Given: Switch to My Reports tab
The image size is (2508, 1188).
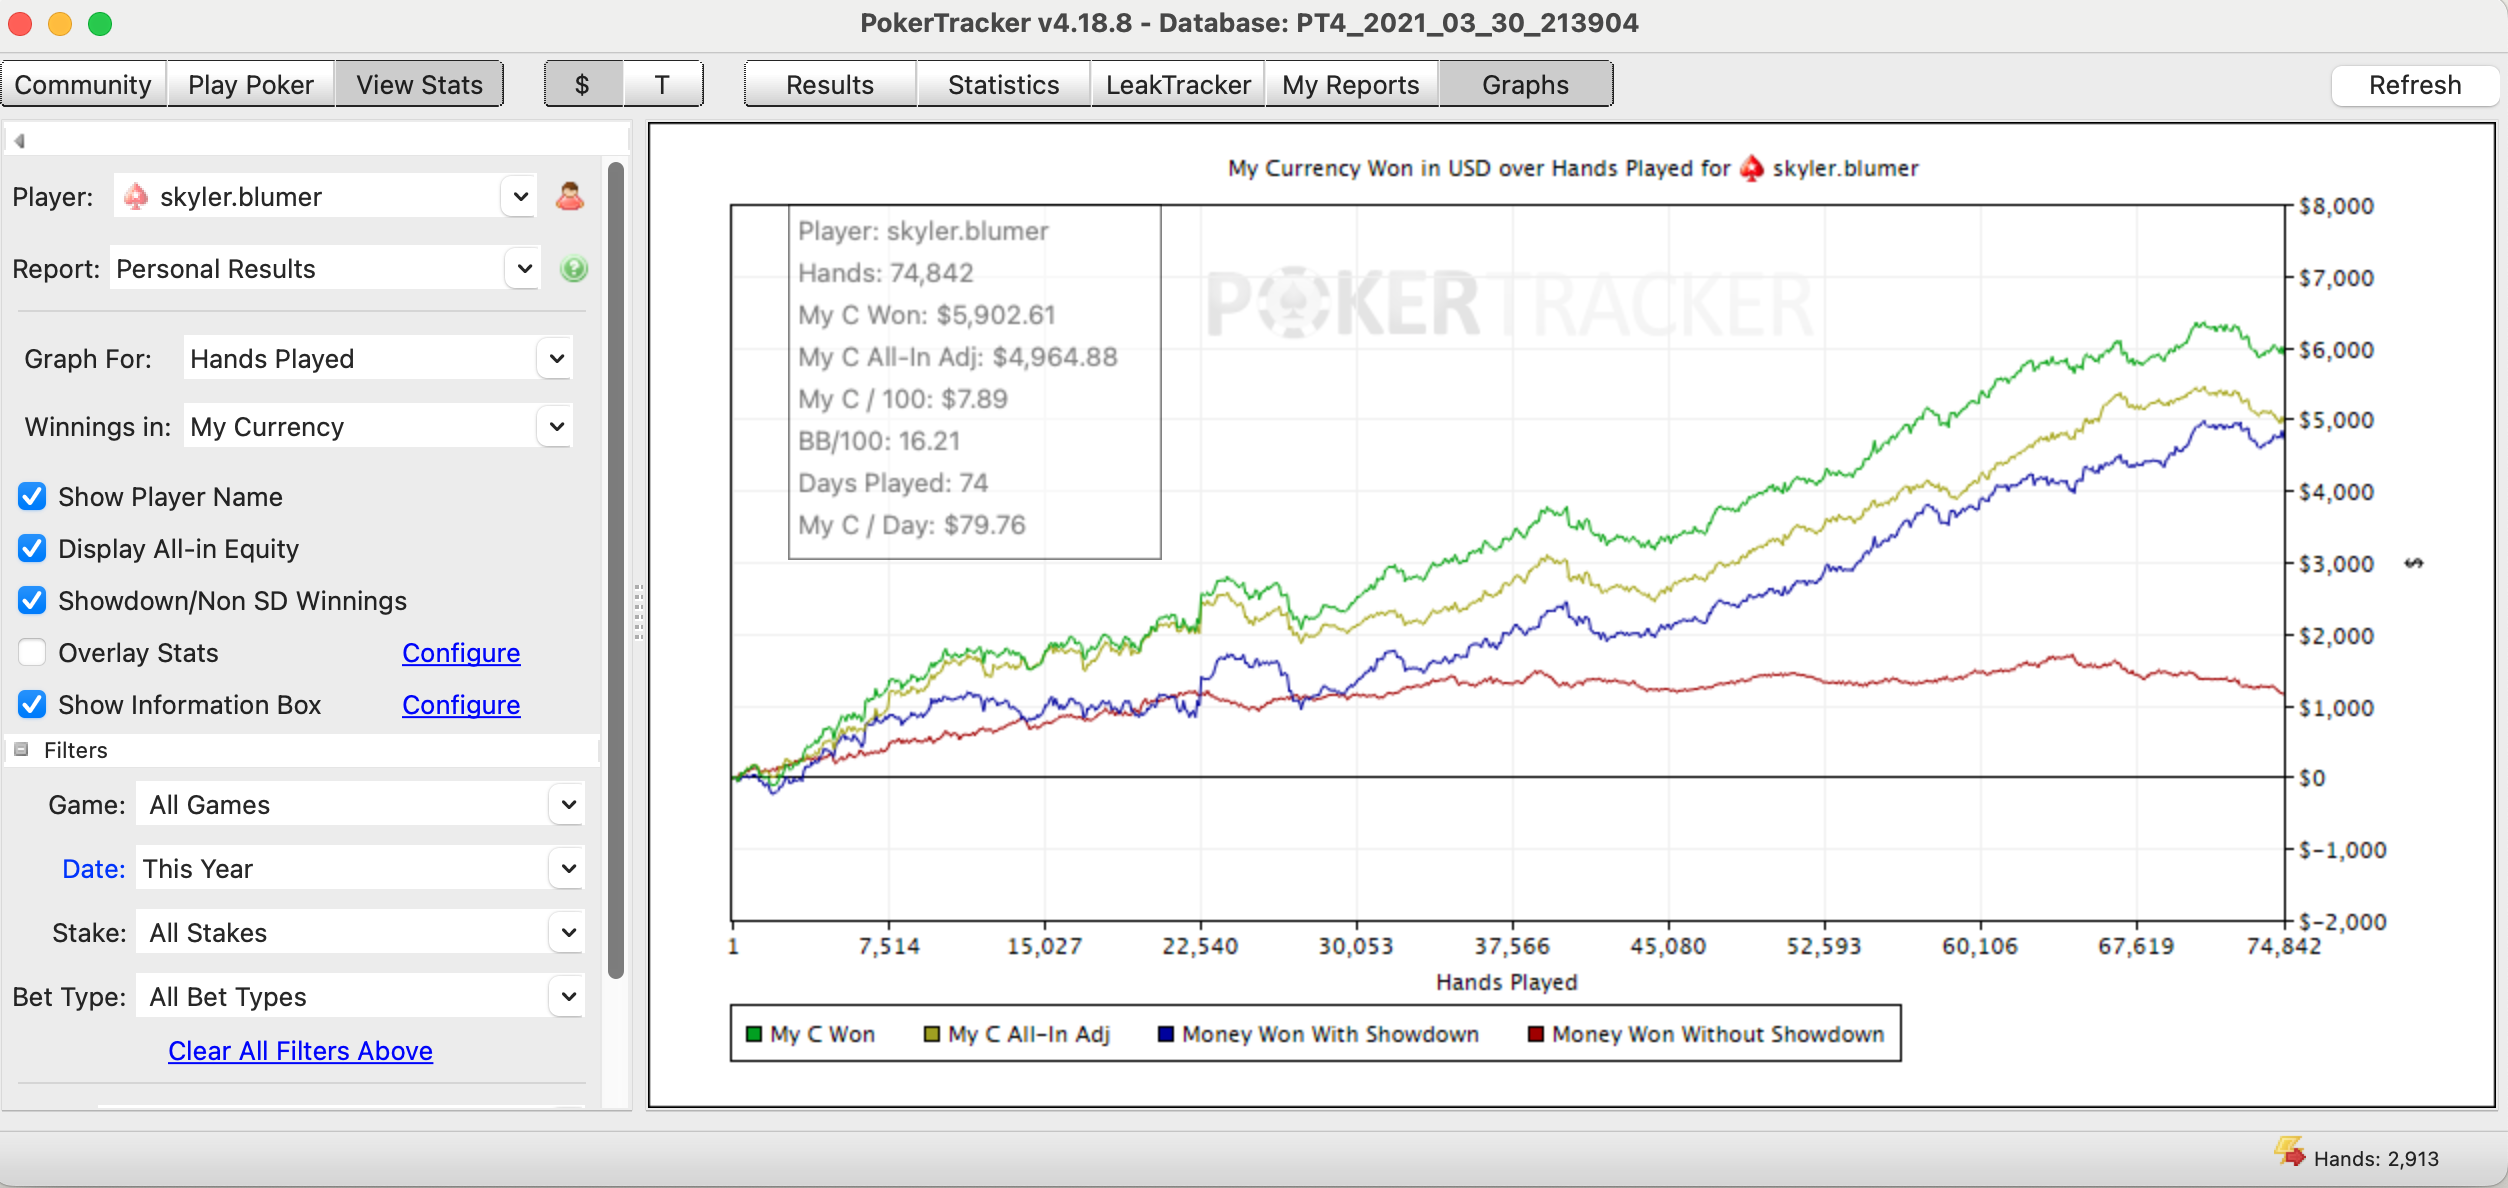Looking at the screenshot, I should (x=1351, y=85).
